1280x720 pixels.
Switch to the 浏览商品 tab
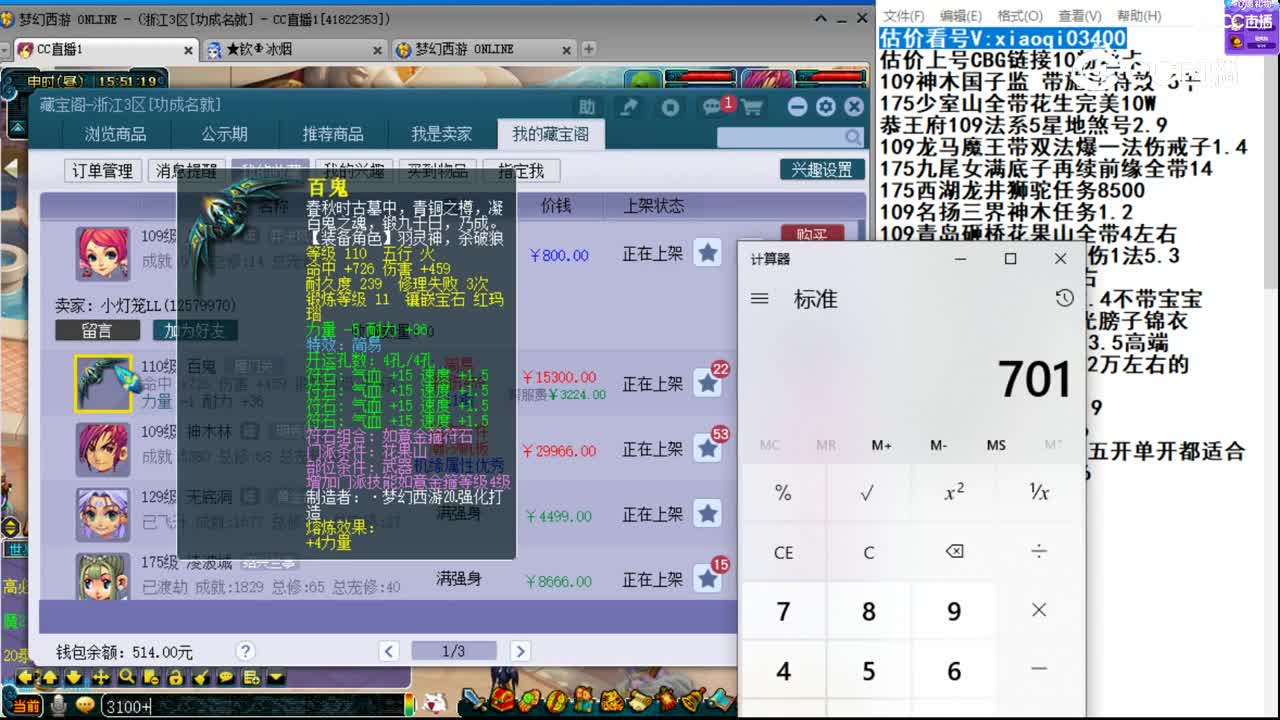(x=115, y=134)
